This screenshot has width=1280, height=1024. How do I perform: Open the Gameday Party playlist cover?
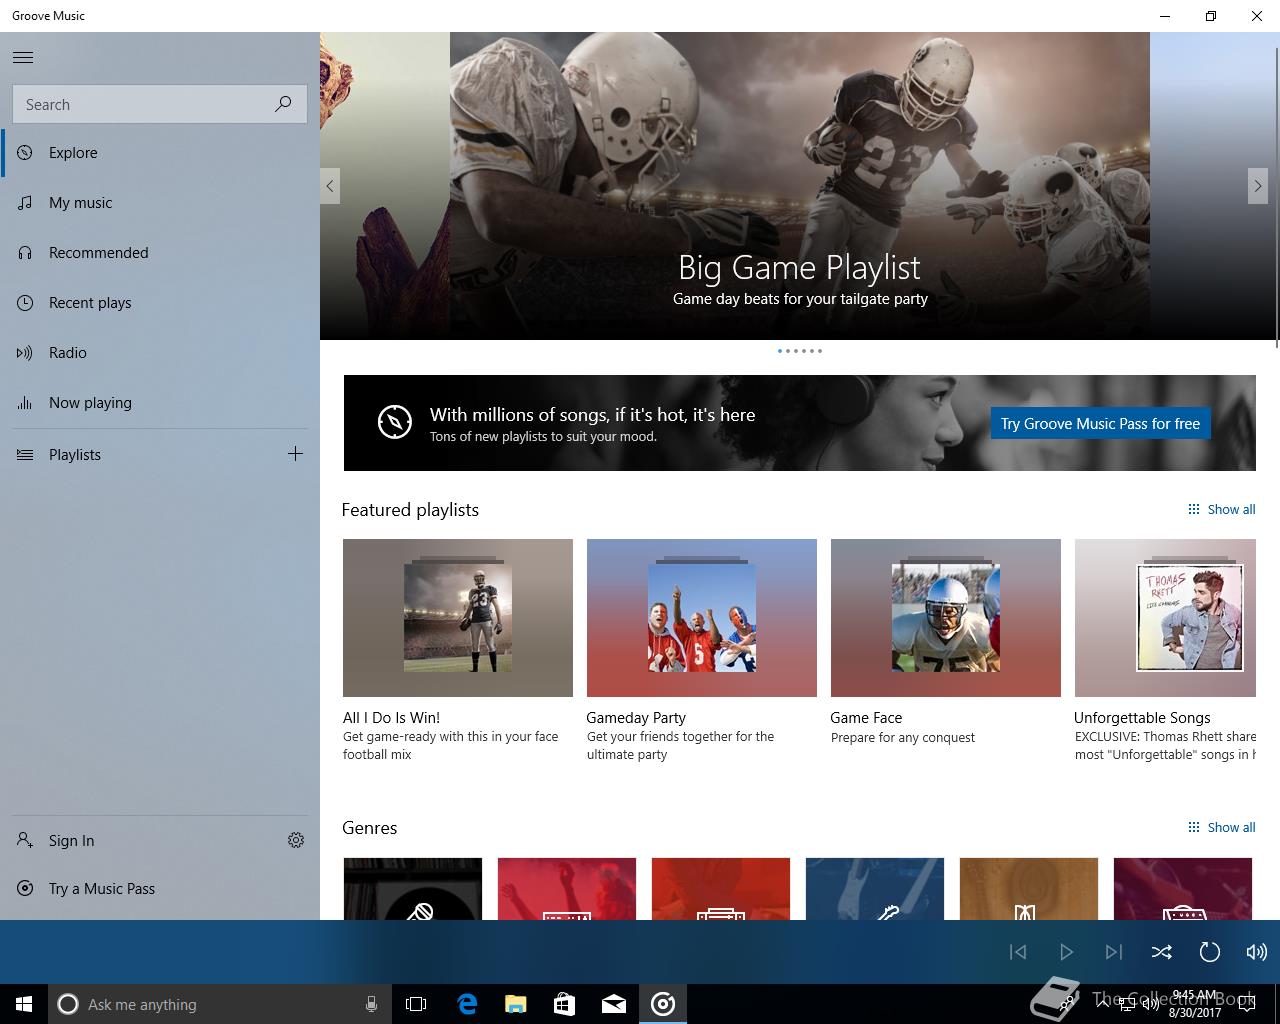click(702, 618)
